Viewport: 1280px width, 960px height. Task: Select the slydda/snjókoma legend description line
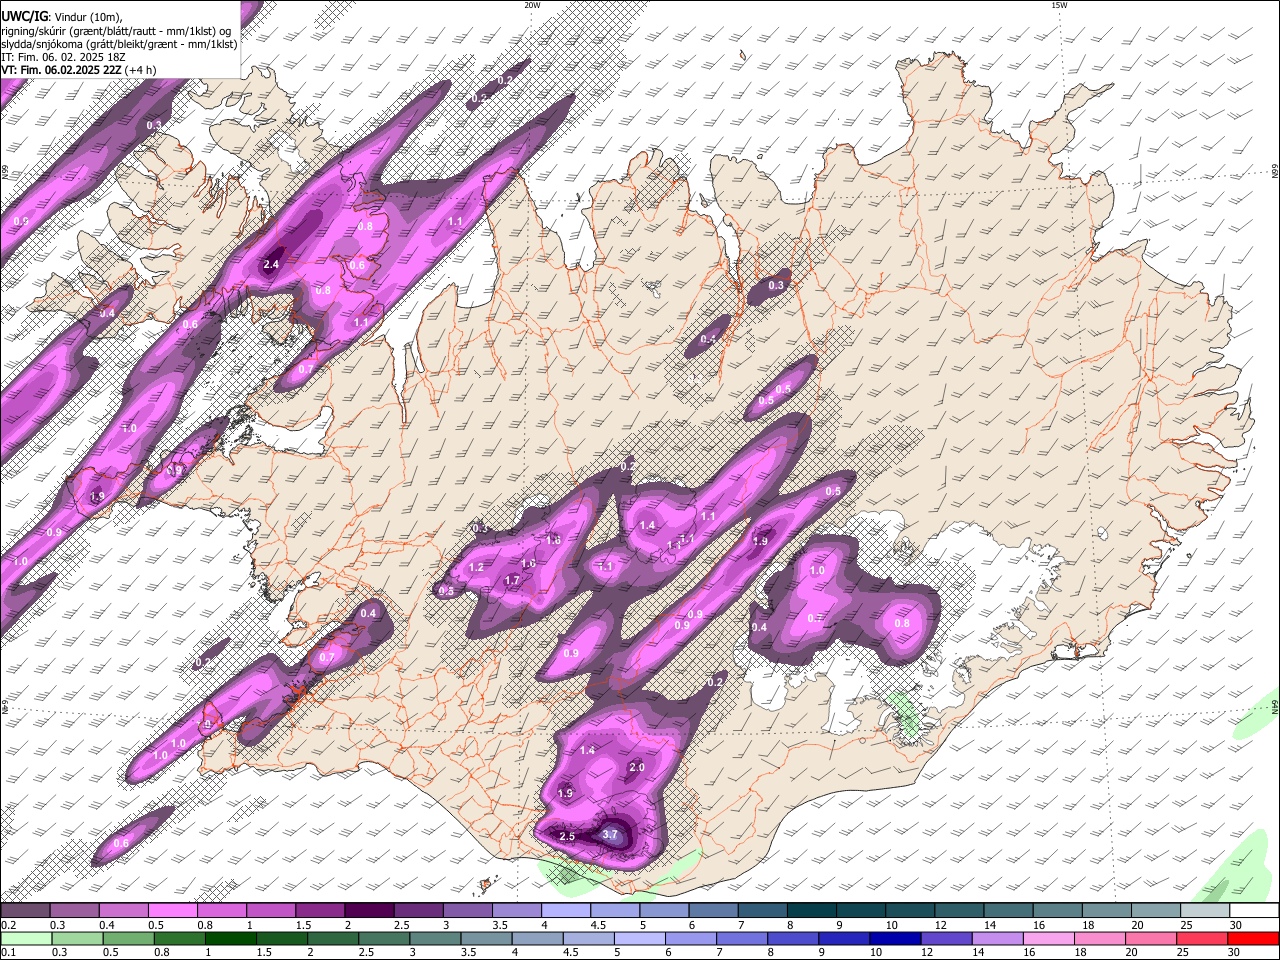click(119, 44)
